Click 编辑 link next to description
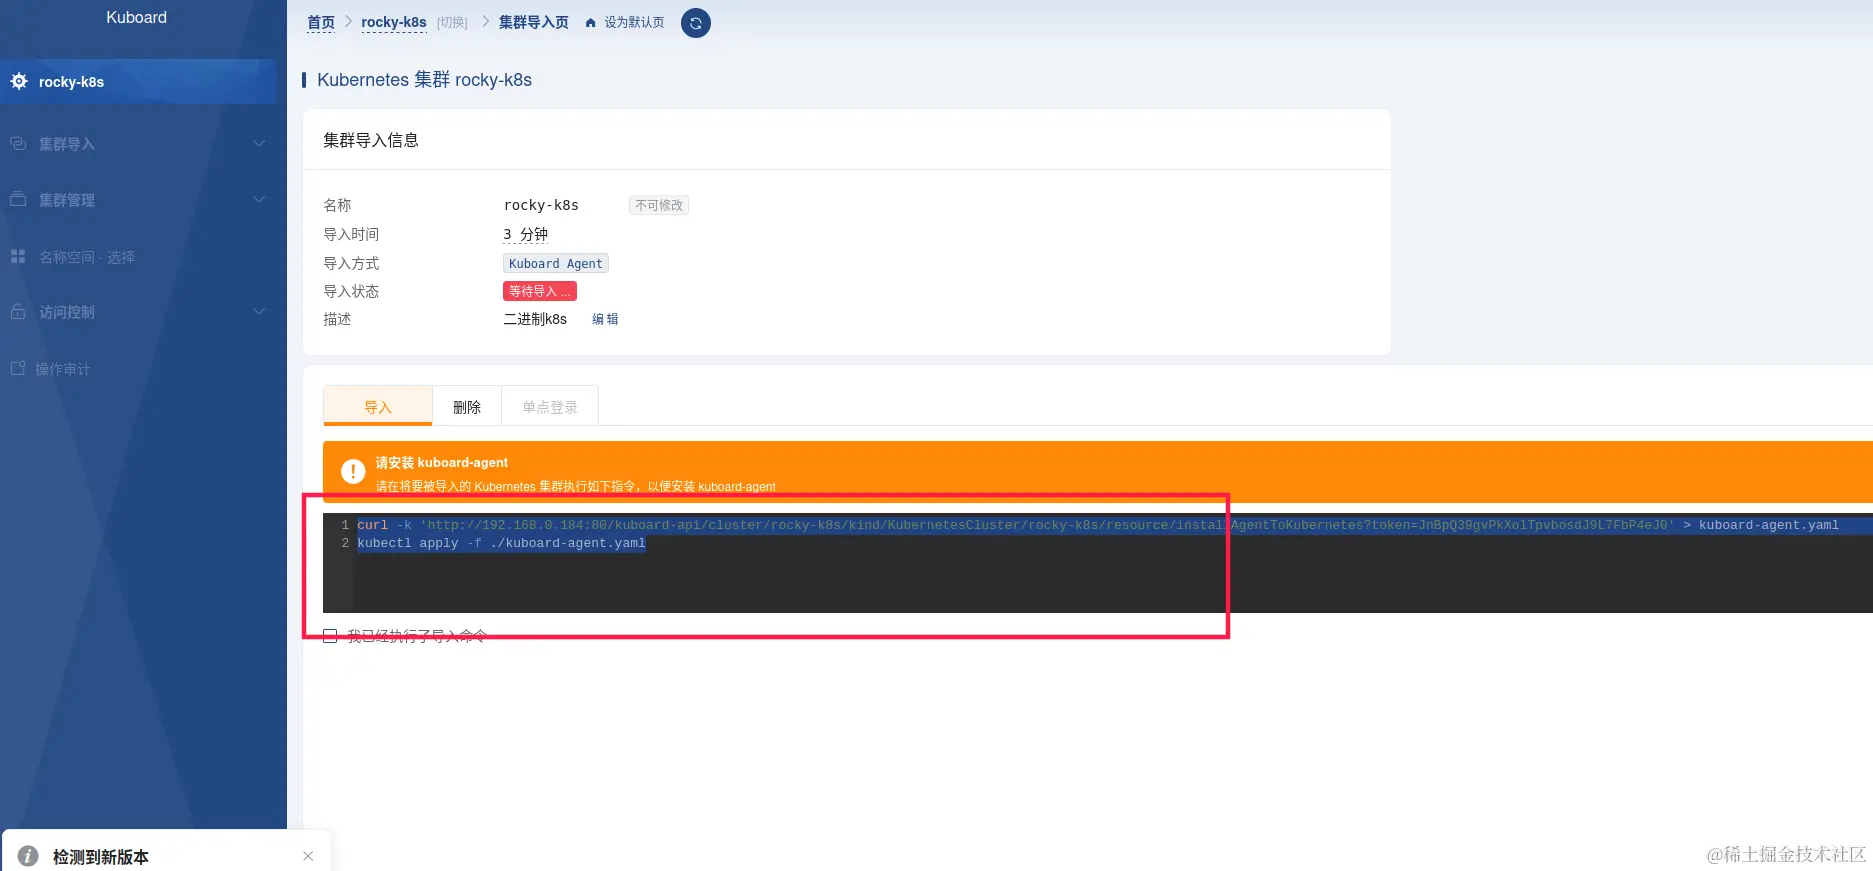The image size is (1873, 871). coord(605,319)
